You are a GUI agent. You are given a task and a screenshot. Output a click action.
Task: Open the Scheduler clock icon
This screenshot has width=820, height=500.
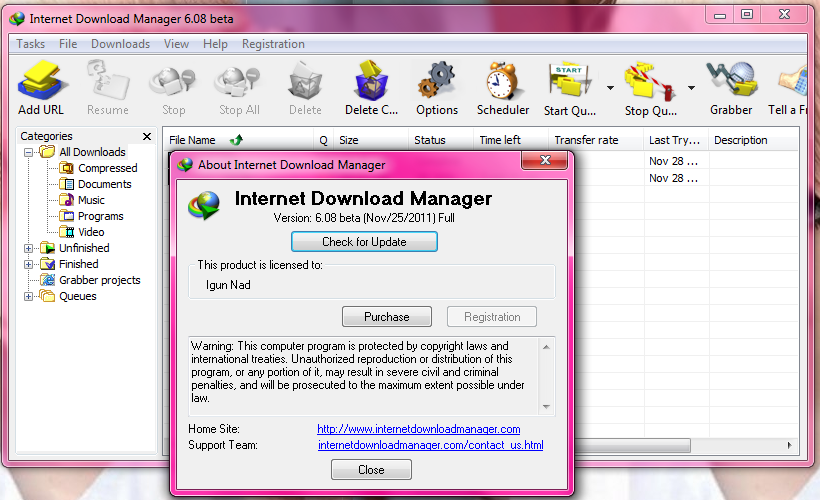tap(503, 81)
